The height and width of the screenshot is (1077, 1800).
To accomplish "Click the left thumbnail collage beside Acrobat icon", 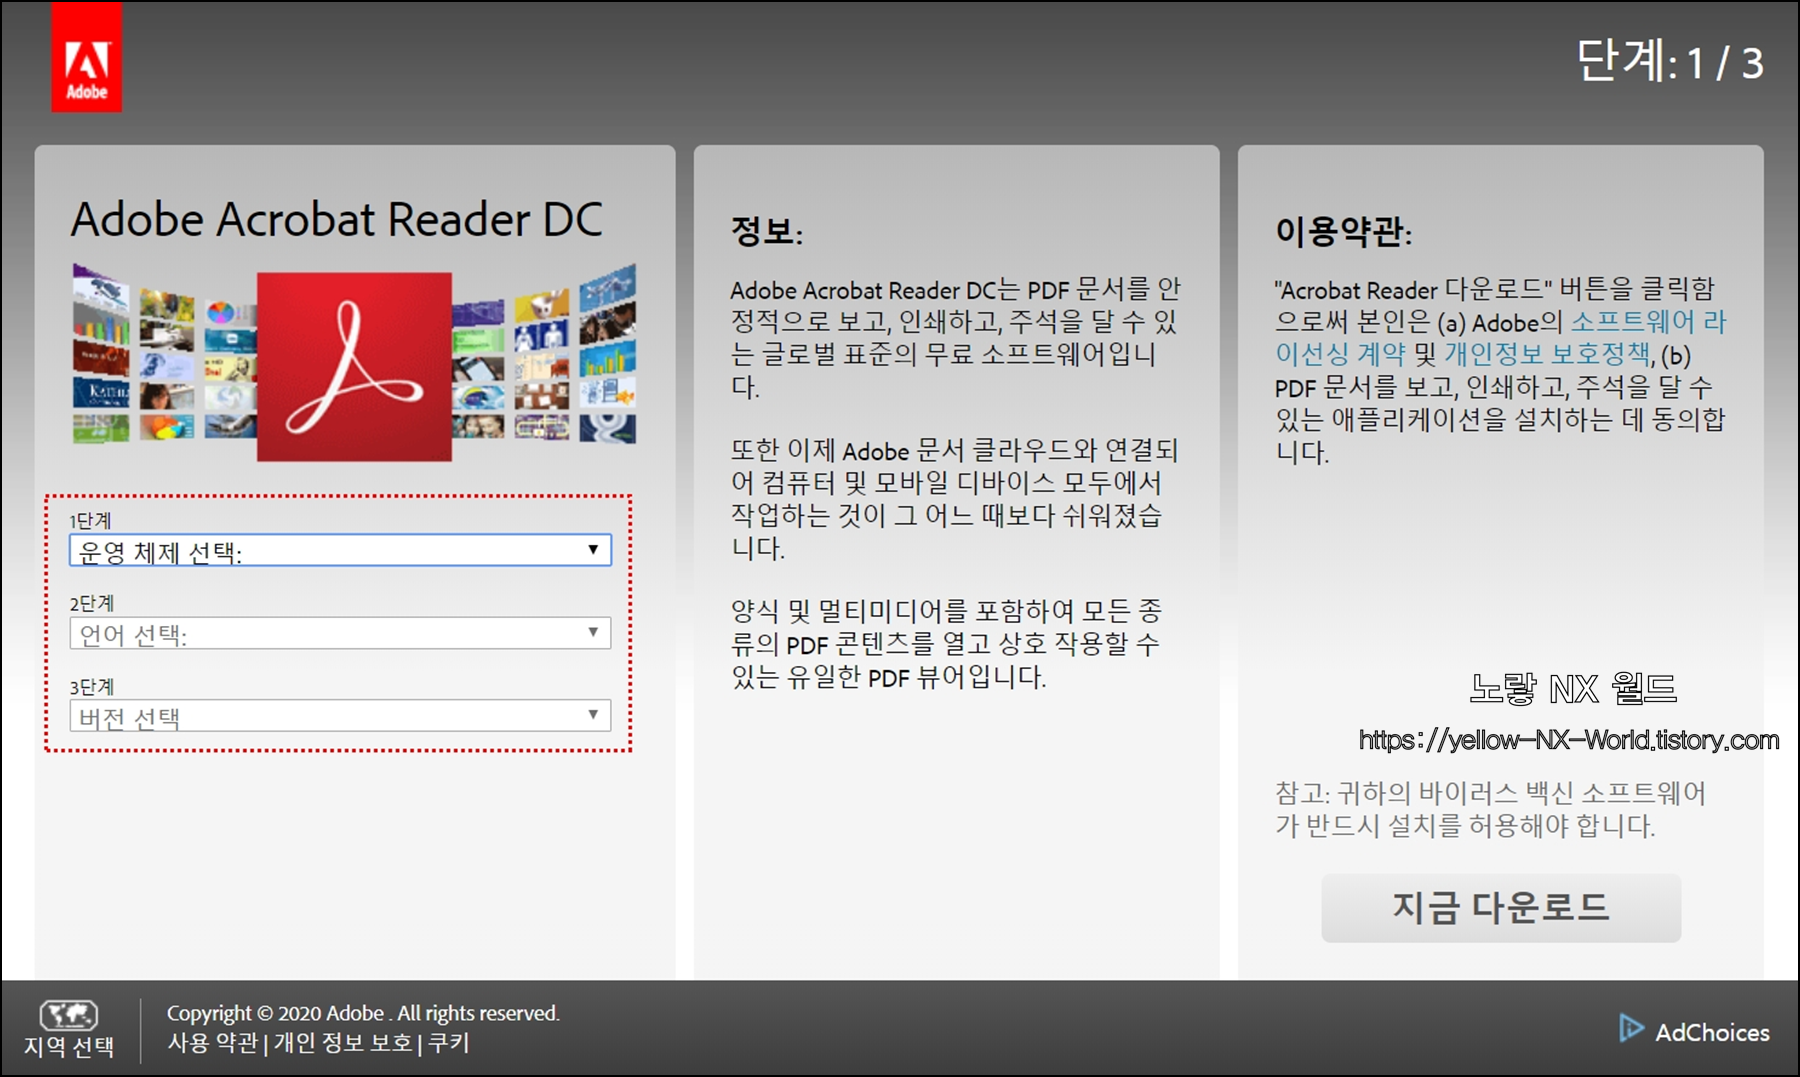I will [164, 355].
